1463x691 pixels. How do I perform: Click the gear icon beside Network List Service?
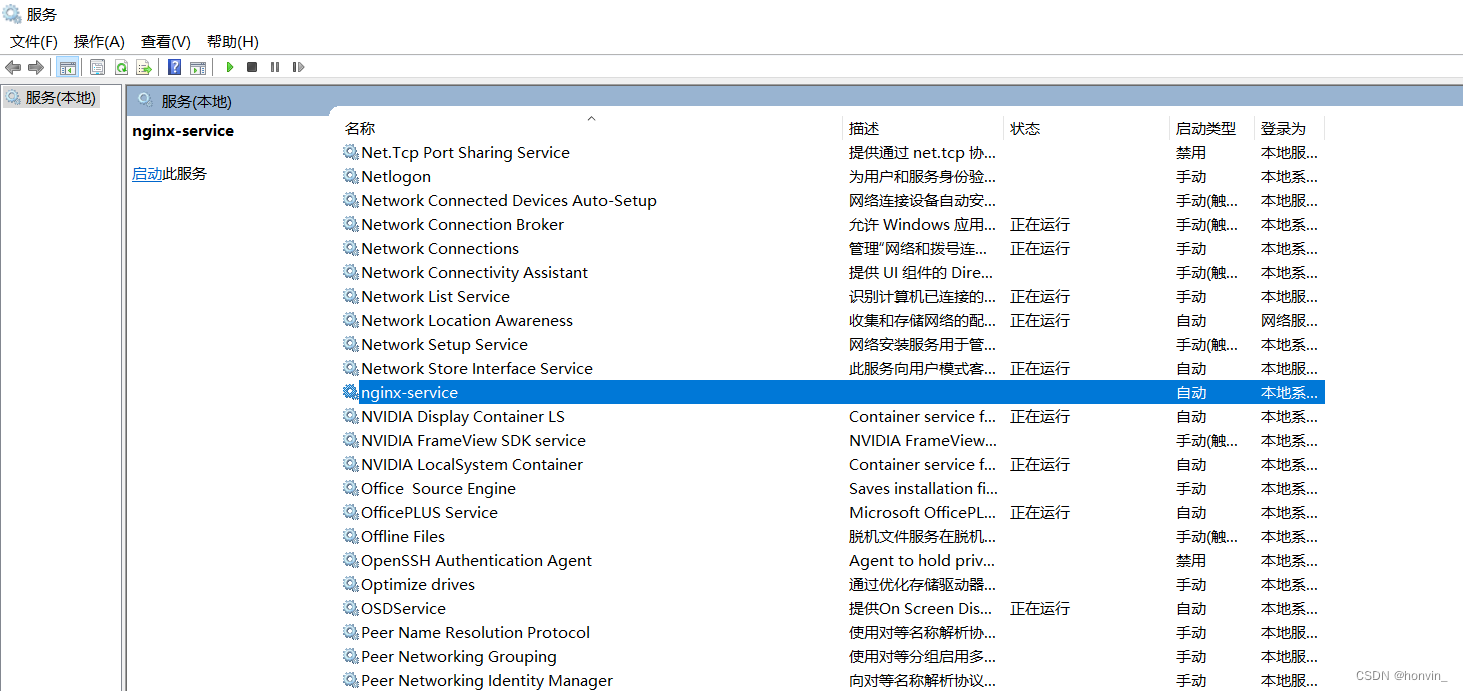pos(351,296)
